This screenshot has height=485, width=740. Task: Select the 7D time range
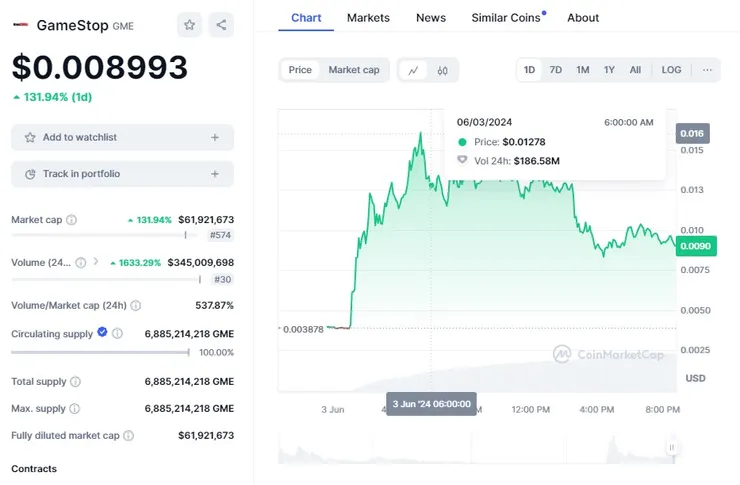556,70
